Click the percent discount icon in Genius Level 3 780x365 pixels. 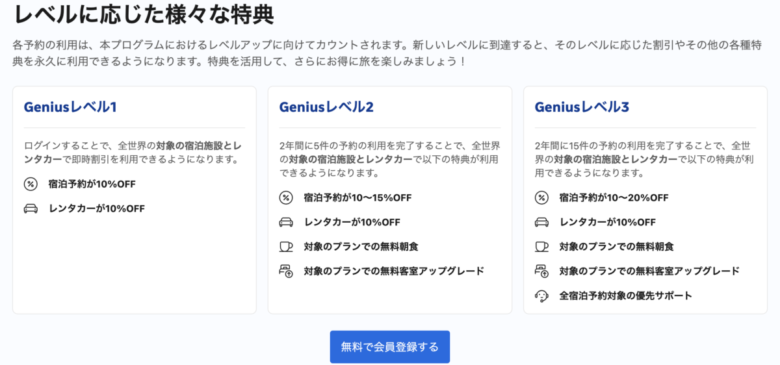point(542,198)
